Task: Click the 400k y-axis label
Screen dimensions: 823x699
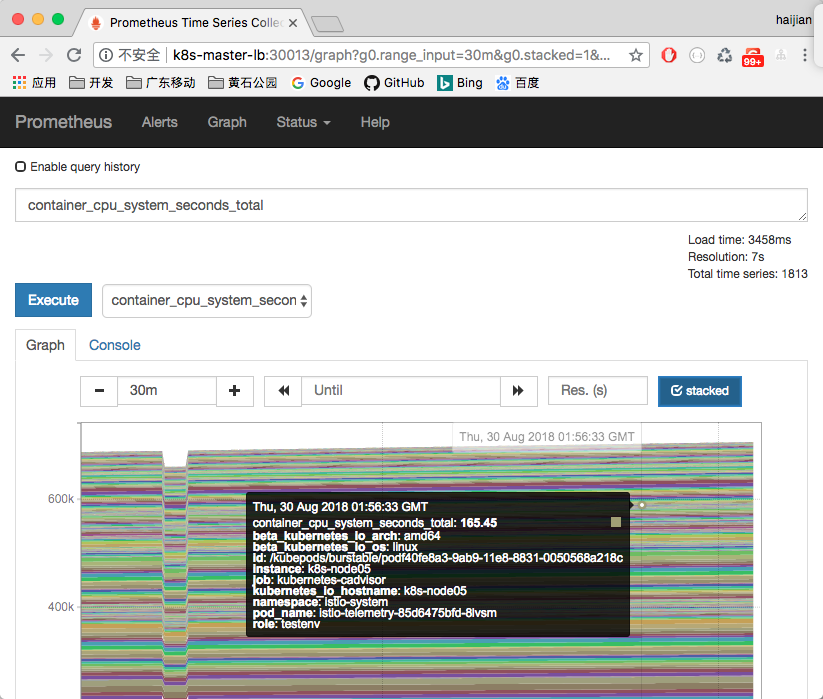Action: (x=61, y=607)
